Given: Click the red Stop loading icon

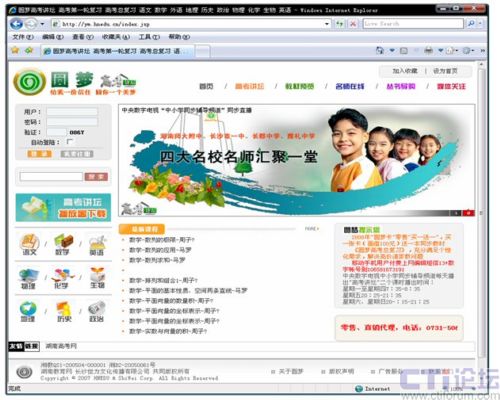Looking at the screenshot, I should 353,24.
